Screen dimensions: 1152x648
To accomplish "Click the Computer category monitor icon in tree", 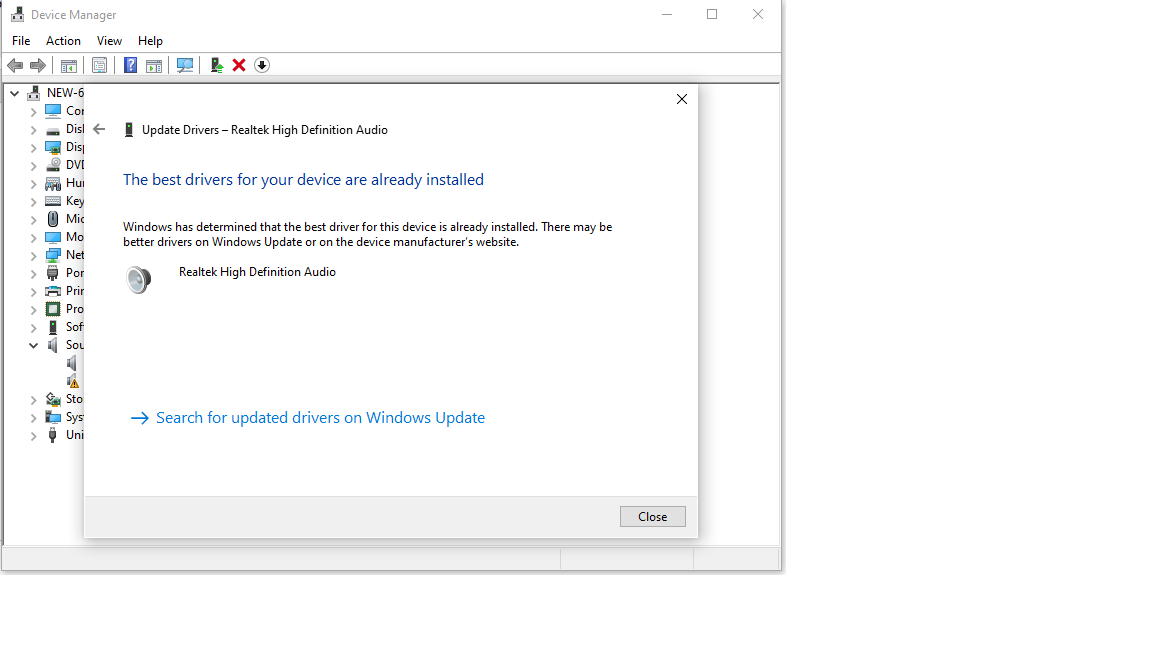I will click(53, 111).
